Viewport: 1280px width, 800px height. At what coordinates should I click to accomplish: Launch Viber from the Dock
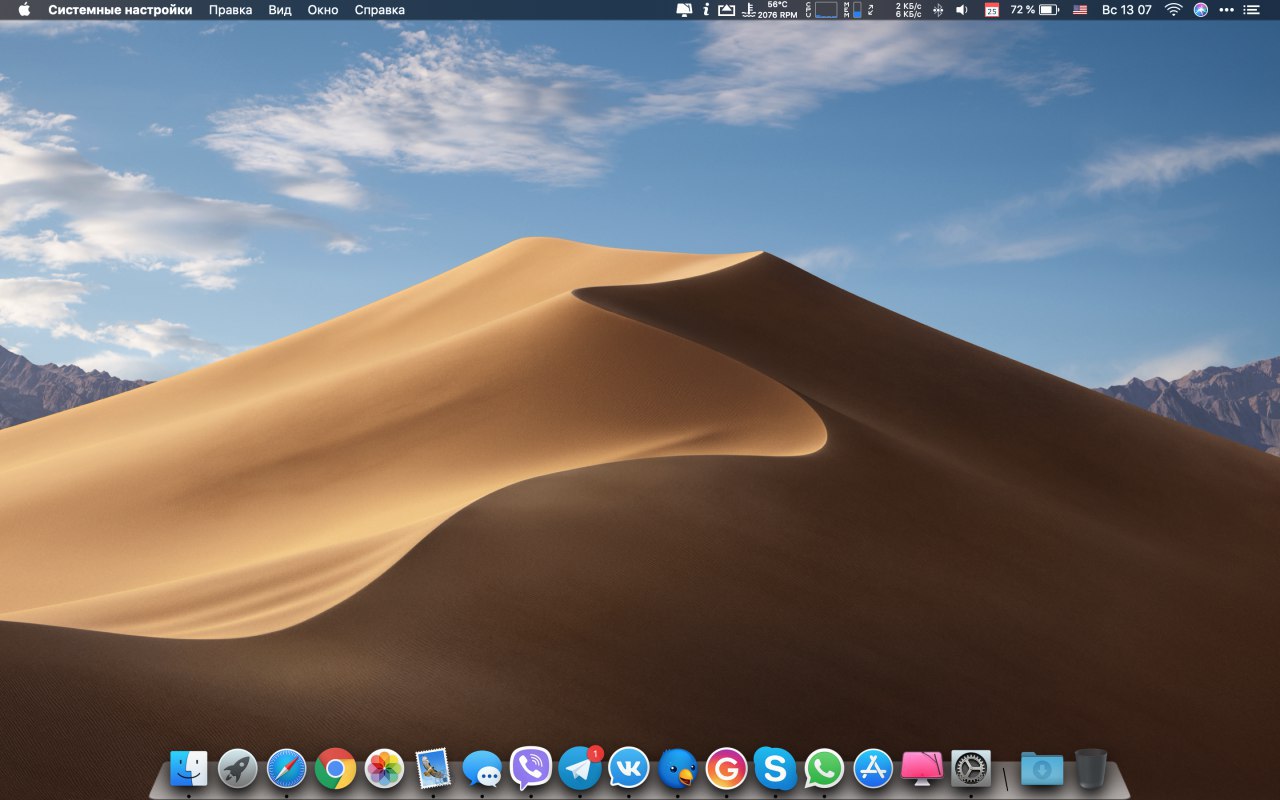(531, 768)
